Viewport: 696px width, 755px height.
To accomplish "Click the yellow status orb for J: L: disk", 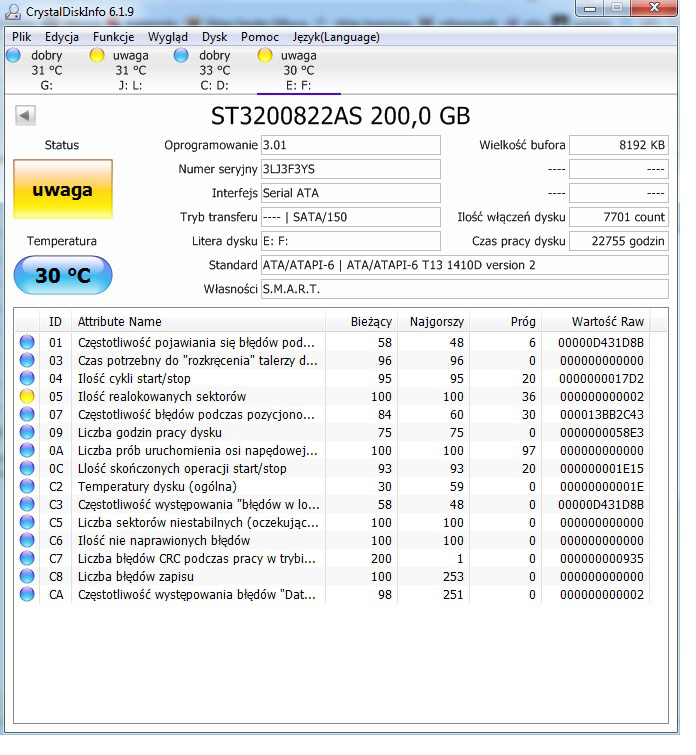I will click(97, 55).
